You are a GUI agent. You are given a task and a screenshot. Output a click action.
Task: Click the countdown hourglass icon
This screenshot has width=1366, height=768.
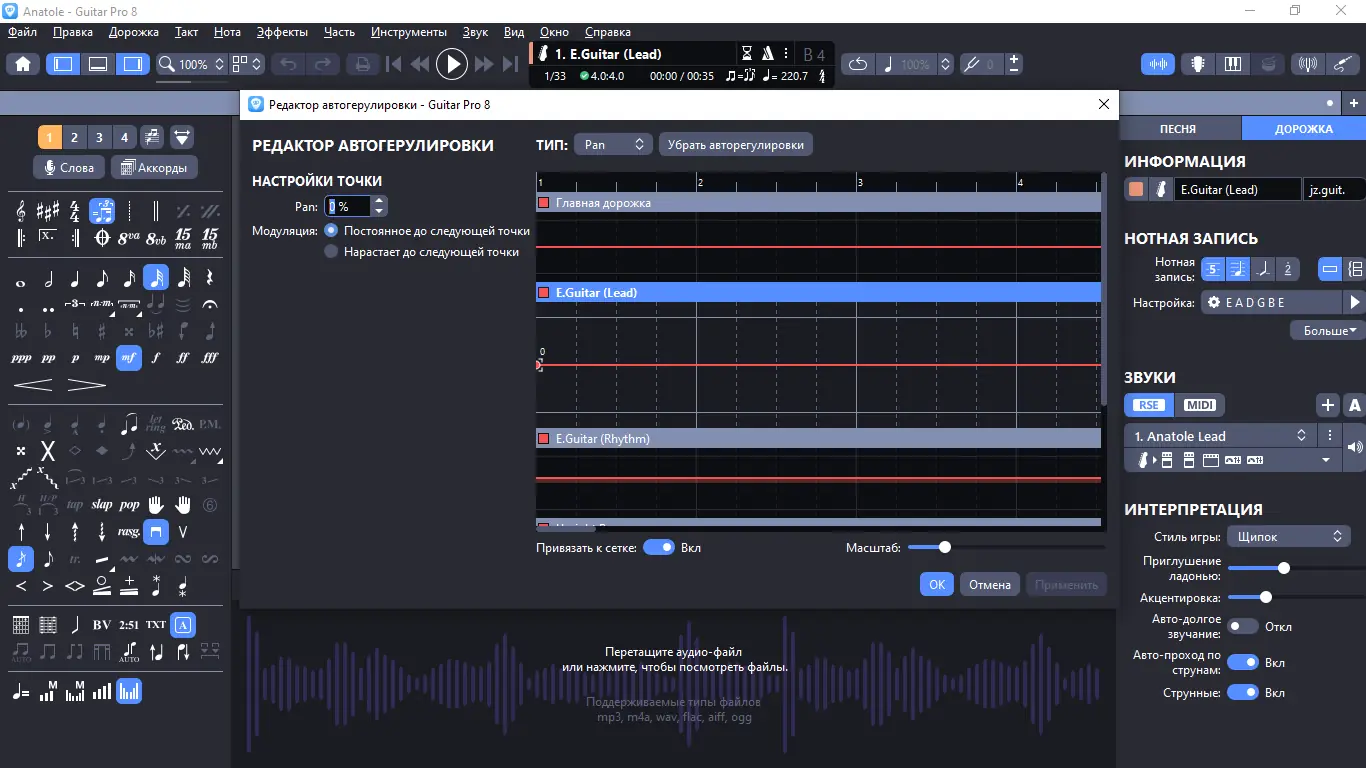[x=746, y=54]
